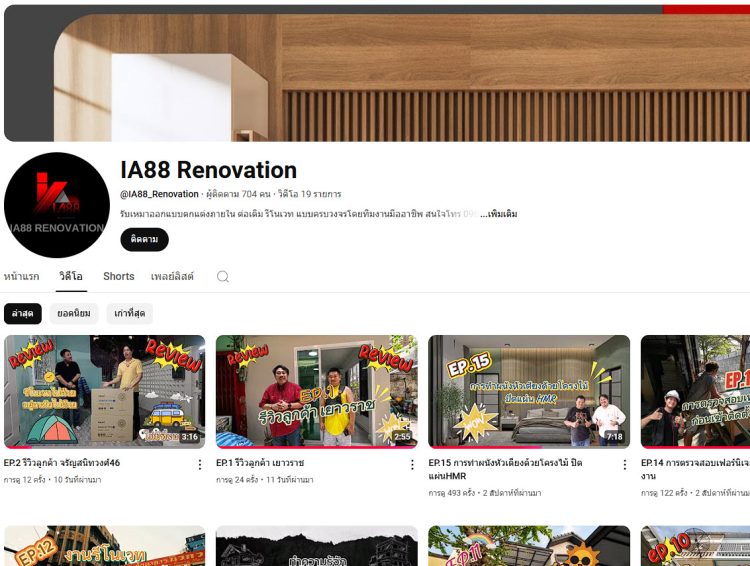
Task: Open the EP.11 video thumbnail
Action: [x=529, y=546]
